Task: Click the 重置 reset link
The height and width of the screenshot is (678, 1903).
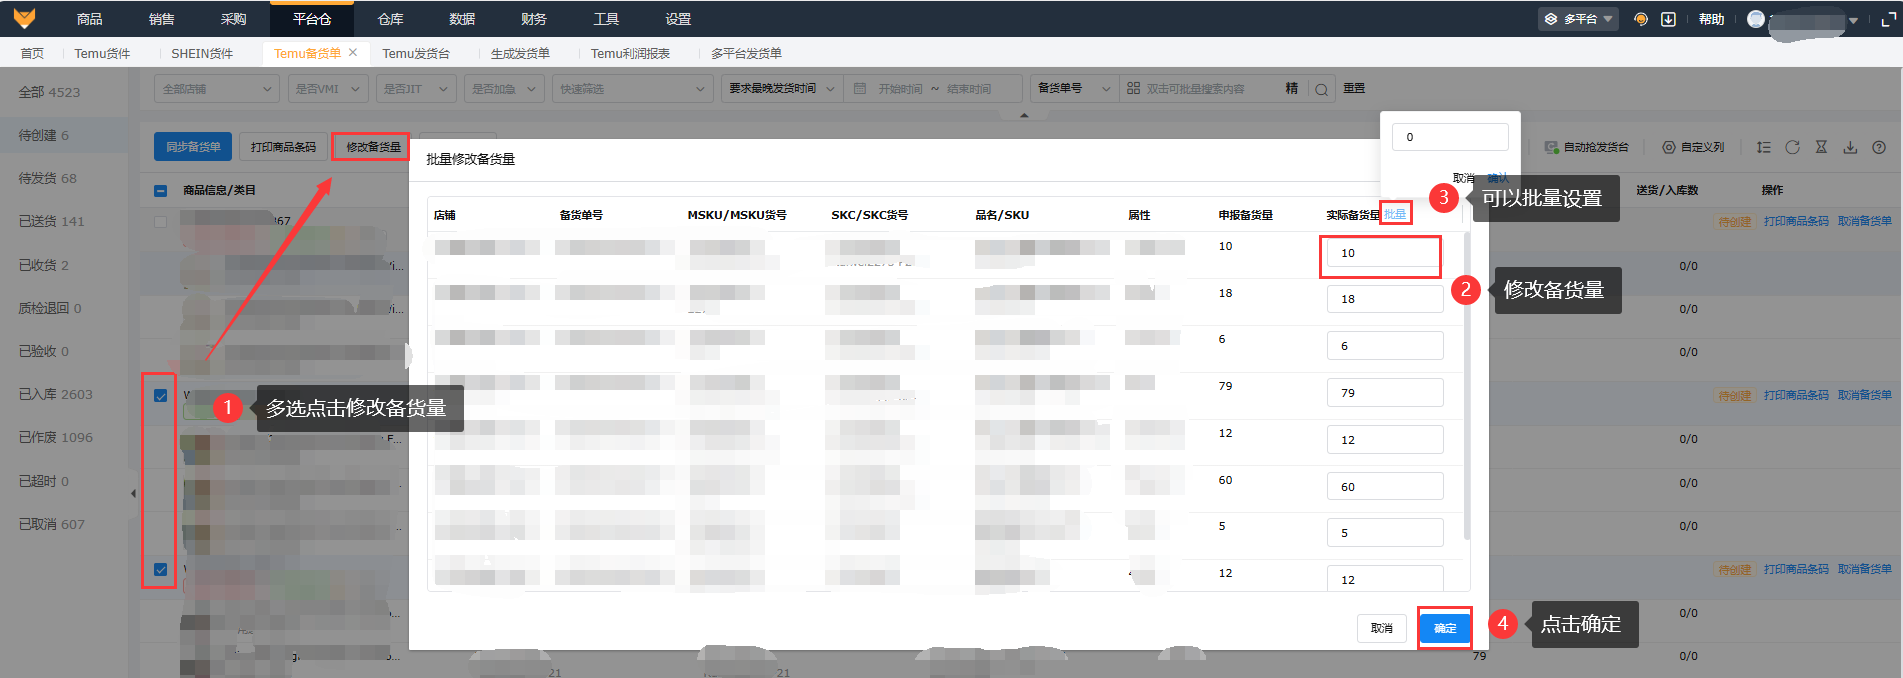Action: (1354, 88)
